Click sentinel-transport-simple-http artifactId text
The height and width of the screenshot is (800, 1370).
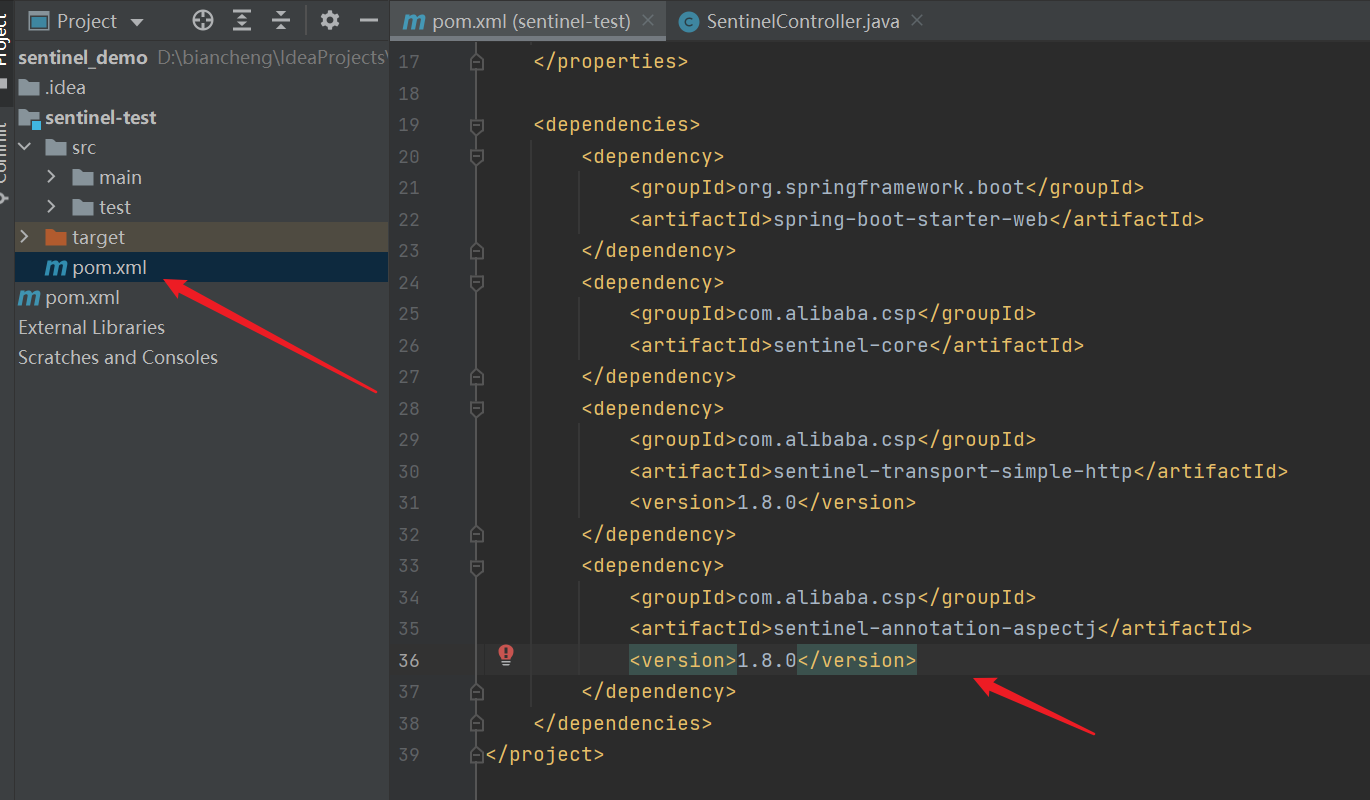pos(953,471)
